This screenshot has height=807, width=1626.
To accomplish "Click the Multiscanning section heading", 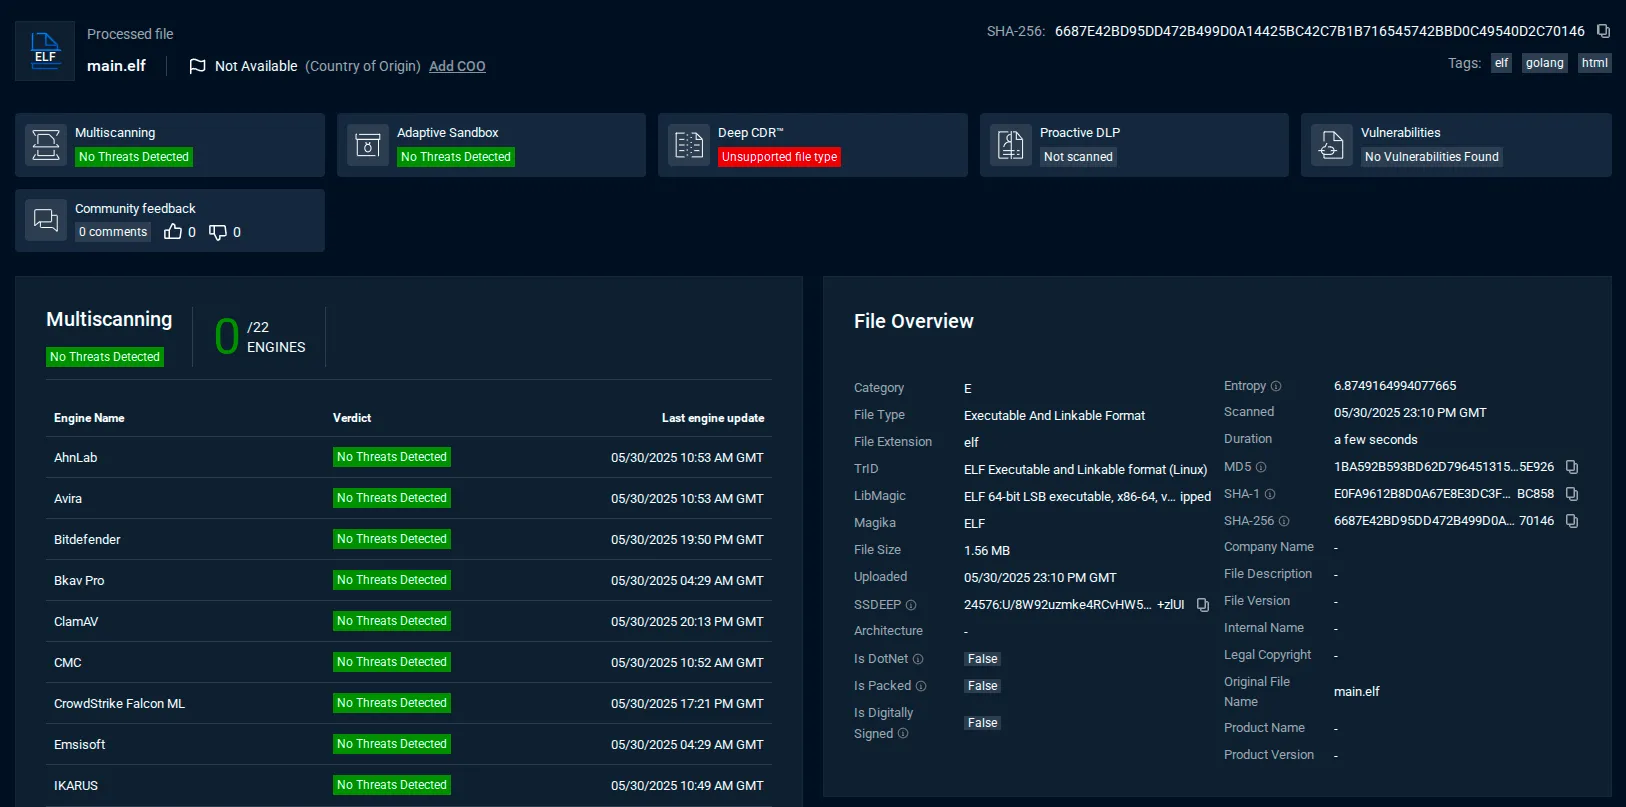I will click(109, 319).
